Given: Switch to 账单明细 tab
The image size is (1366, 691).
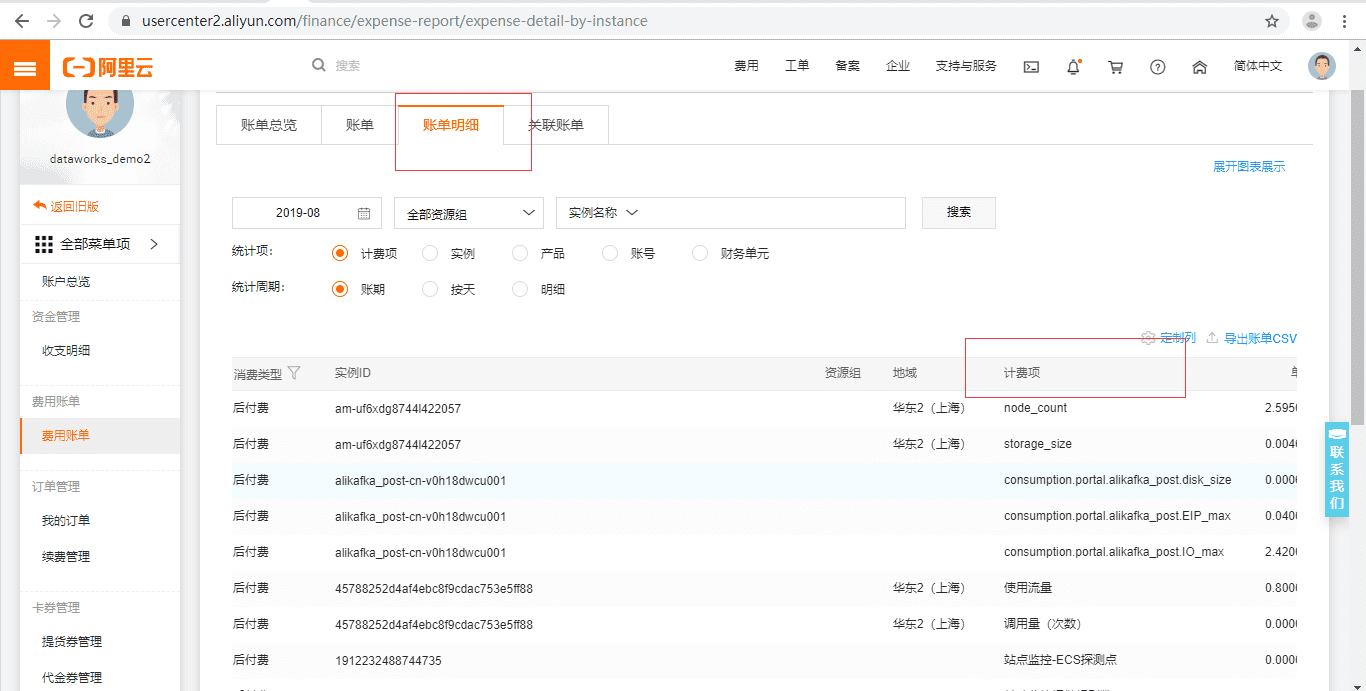Looking at the screenshot, I should pos(451,125).
